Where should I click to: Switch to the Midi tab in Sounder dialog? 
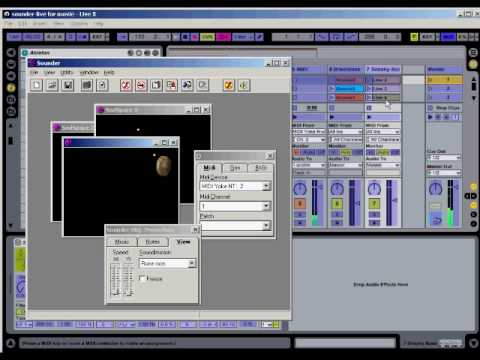click(x=209, y=168)
